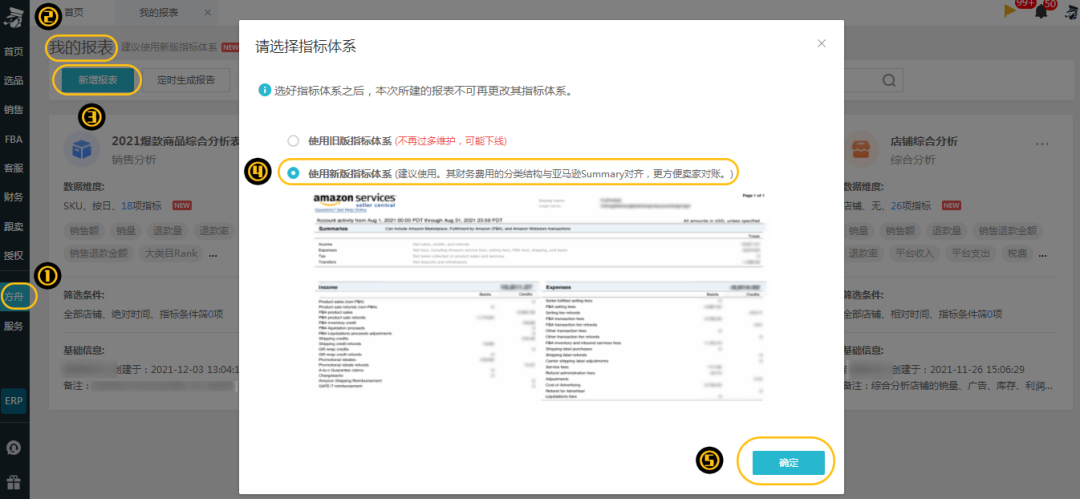Click the 2021爆款商品综合分析表 report title

175,141
